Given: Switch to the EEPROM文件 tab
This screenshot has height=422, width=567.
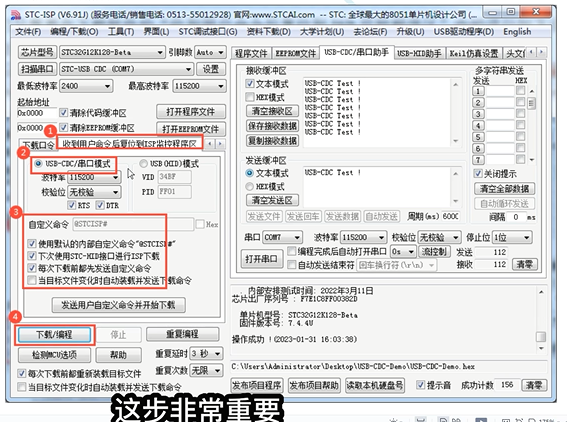Looking at the screenshot, I should tap(295, 54).
